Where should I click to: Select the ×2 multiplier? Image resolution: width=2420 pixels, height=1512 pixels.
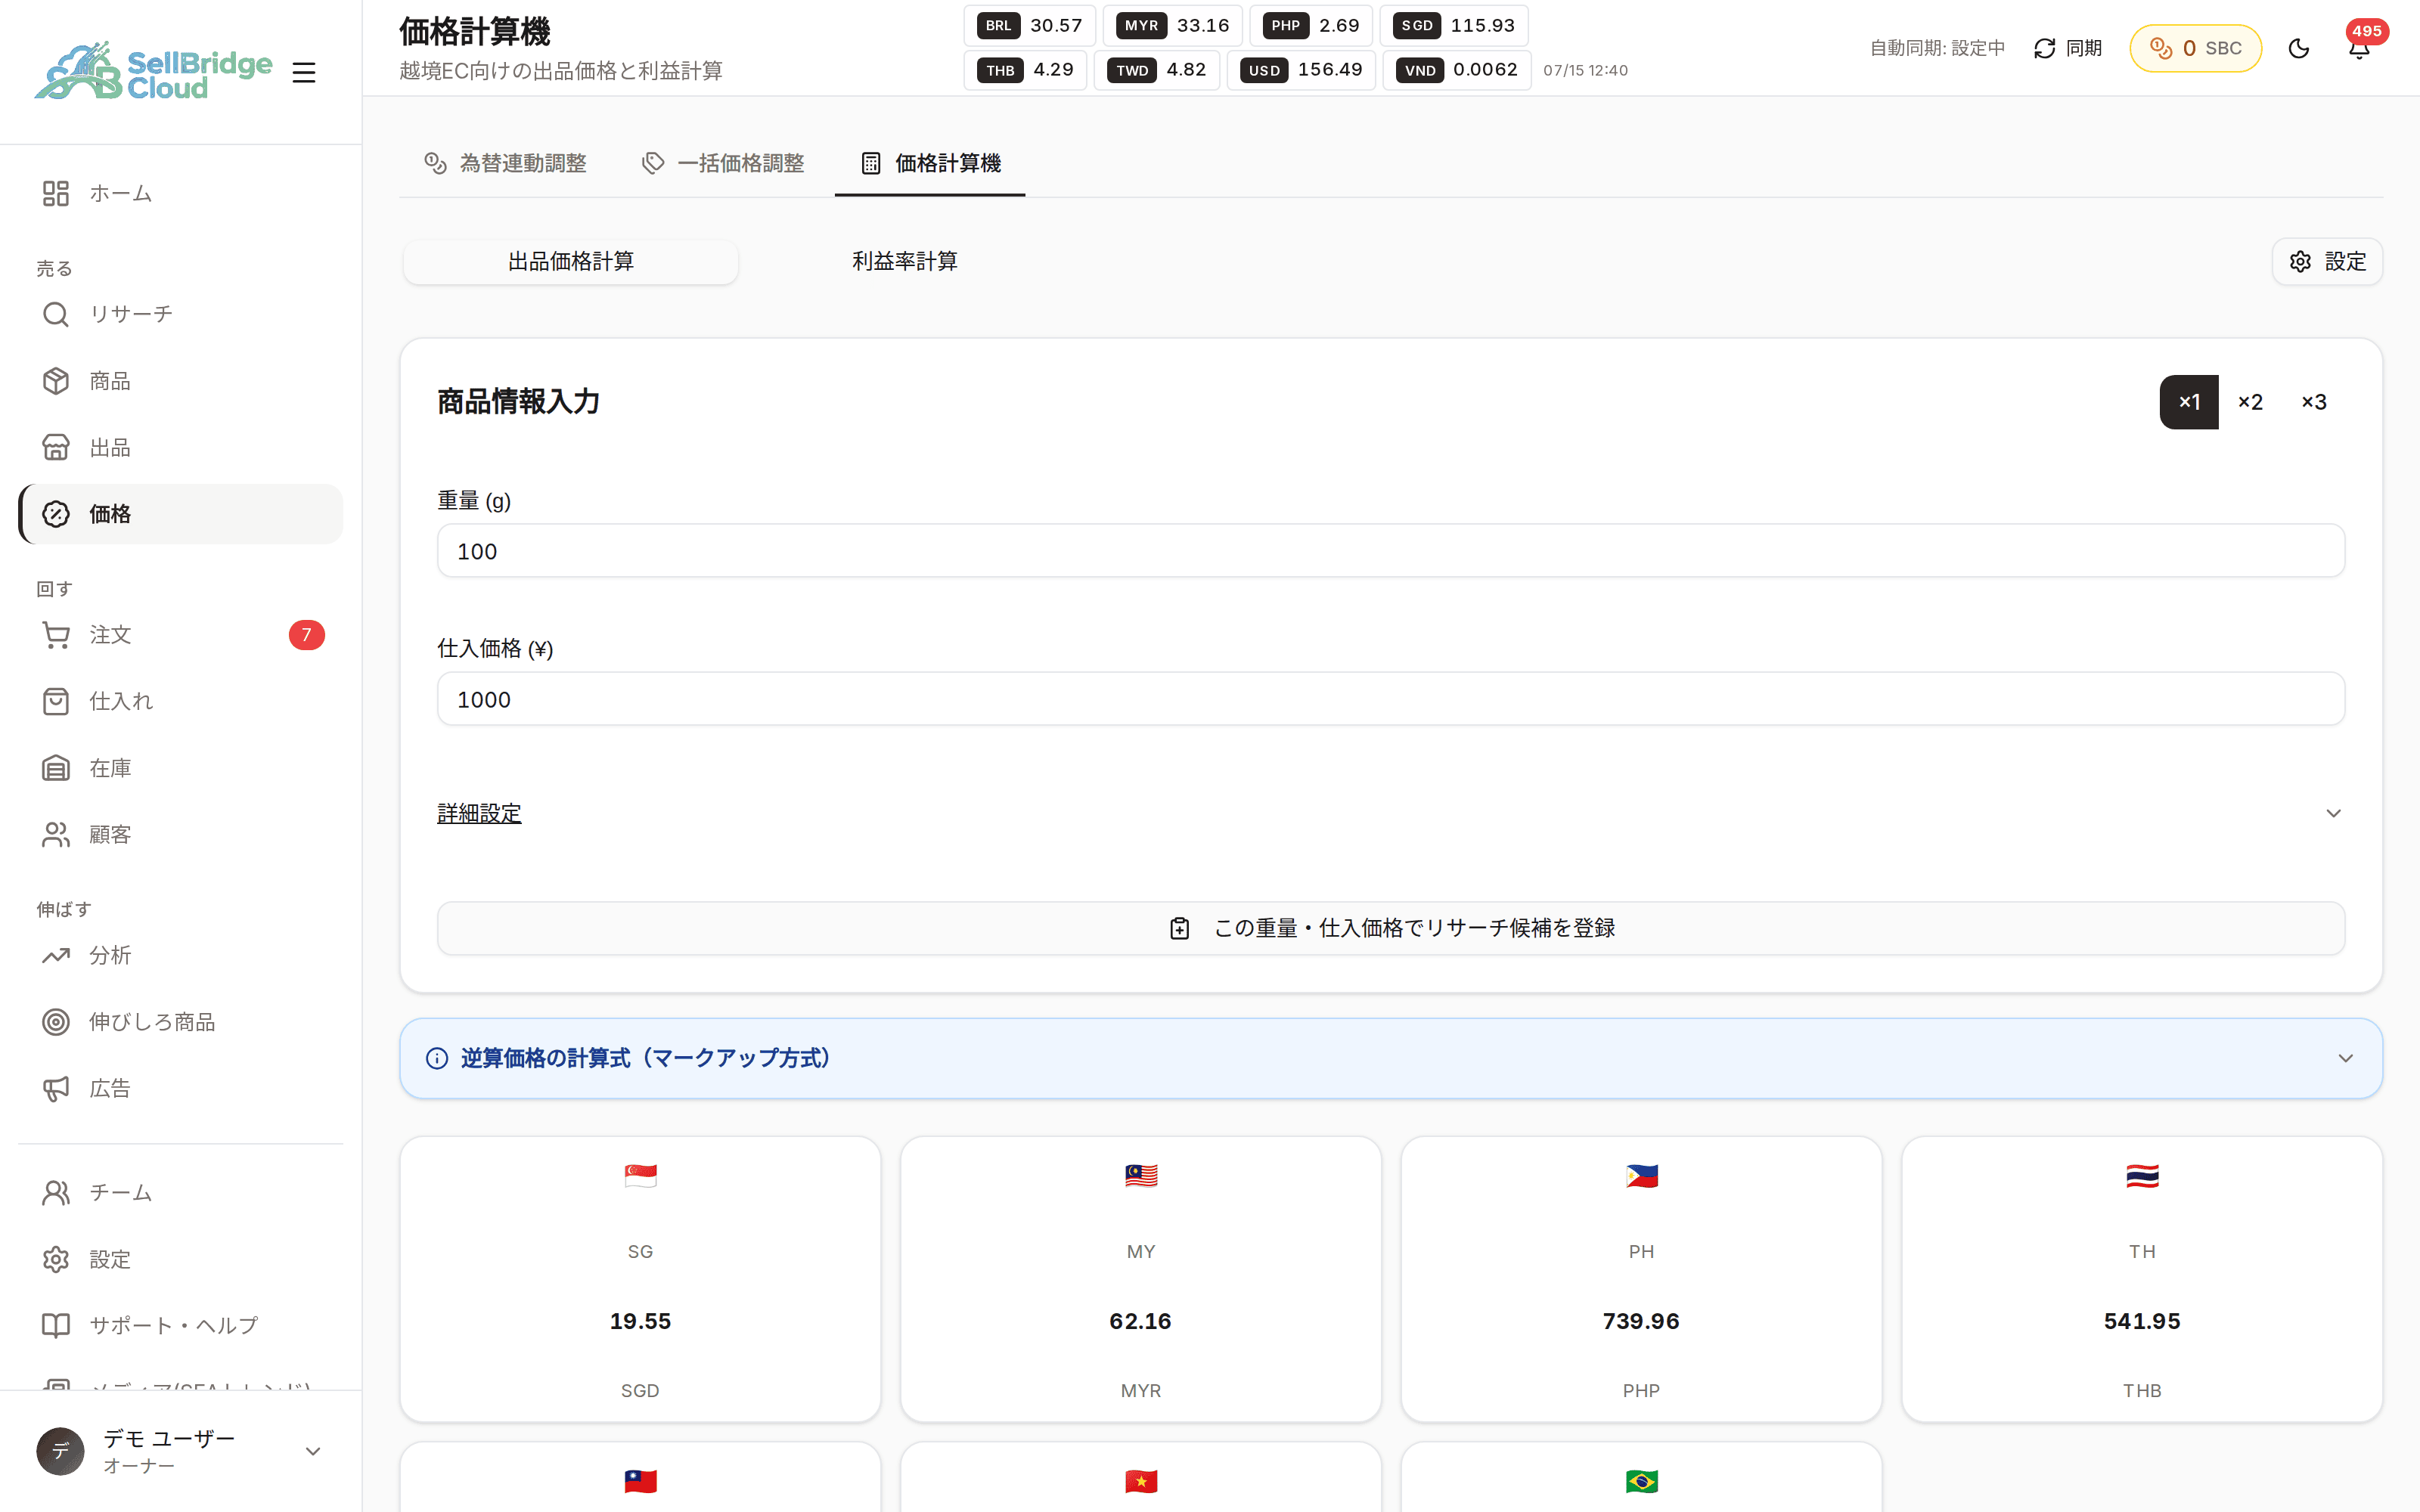pyautogui.click(x=2251, y=402)
